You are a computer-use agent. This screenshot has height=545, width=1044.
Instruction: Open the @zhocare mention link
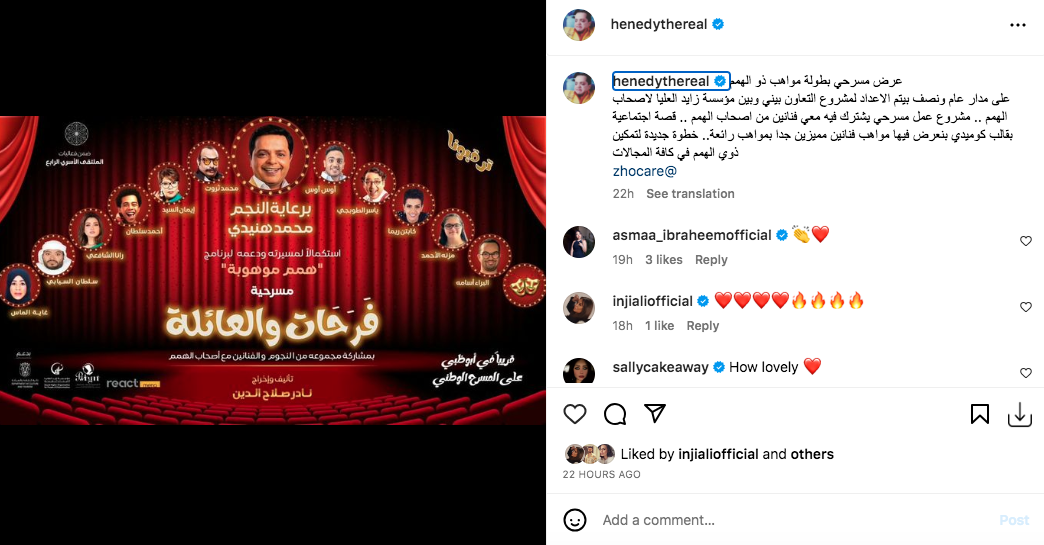point(645,171)
